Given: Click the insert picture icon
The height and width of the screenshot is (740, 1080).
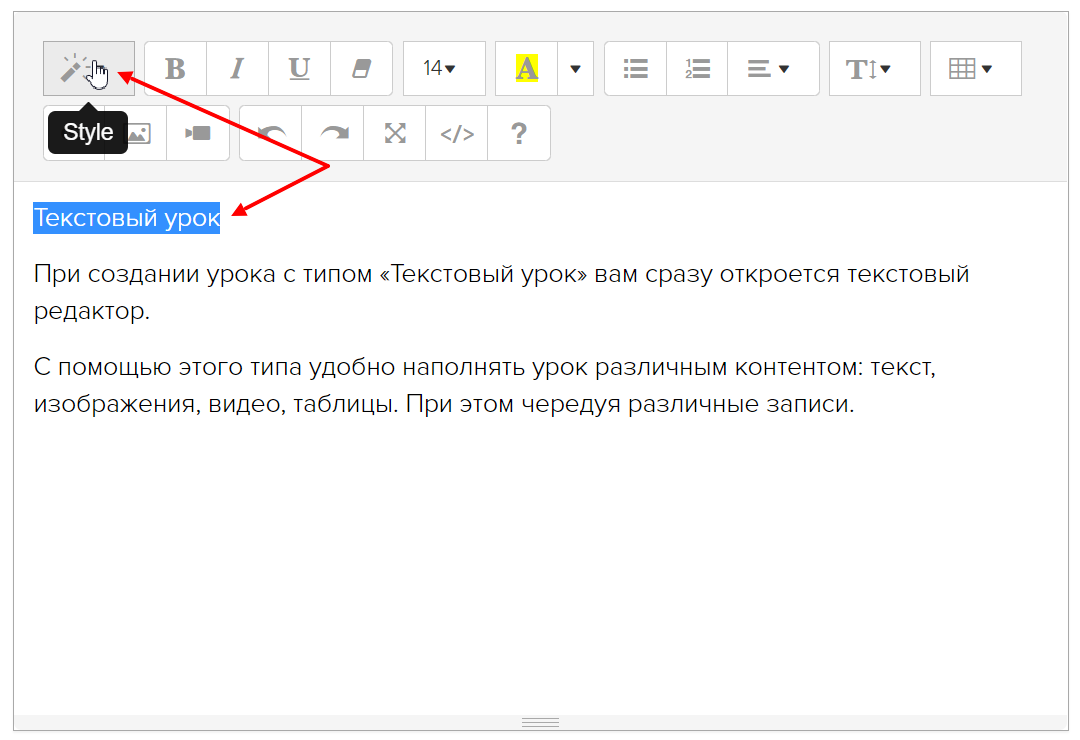Looking at the screenshot, I should 138,133.
